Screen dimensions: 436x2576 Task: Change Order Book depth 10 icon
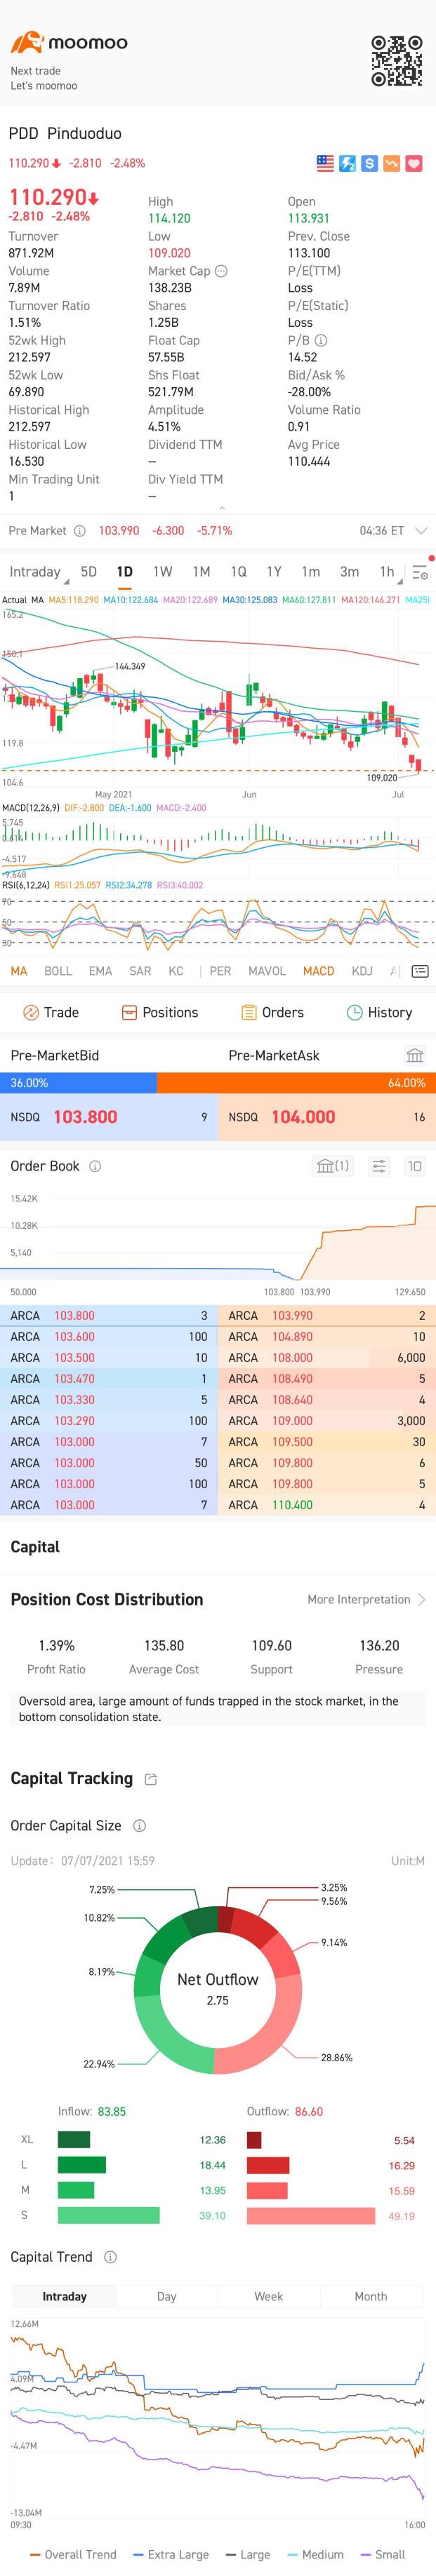click(x=414, y=1166)
